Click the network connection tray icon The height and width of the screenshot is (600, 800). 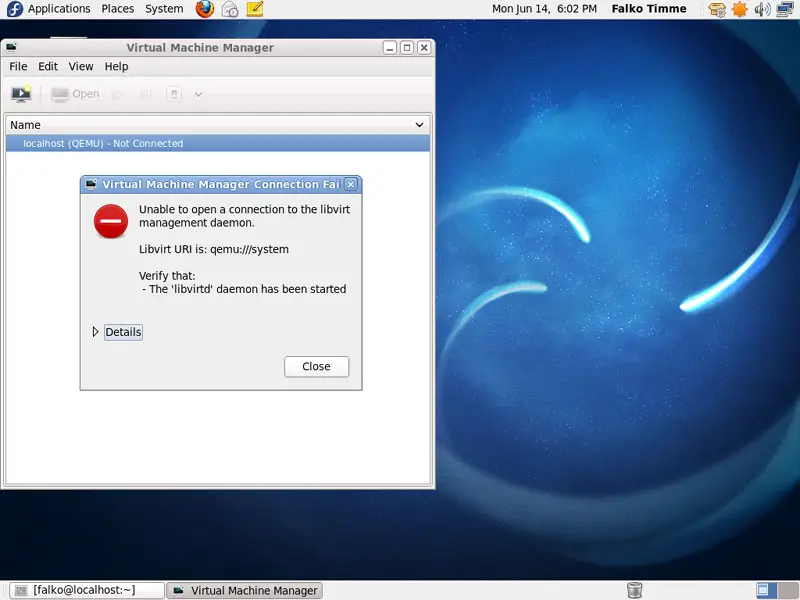coord(785,9)
